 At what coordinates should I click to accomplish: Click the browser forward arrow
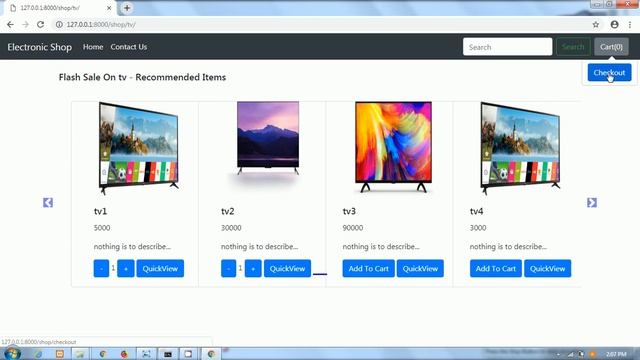coord(25,24)
